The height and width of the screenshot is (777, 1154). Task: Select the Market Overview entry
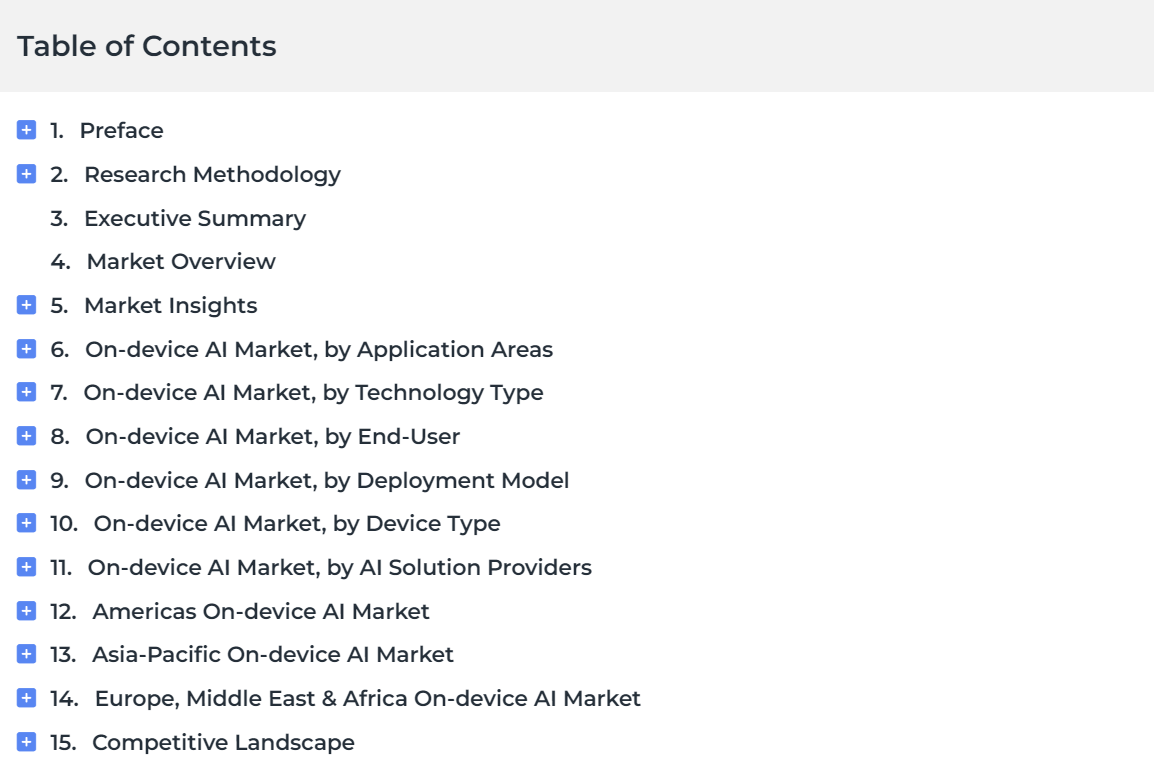tap(180, 261)
